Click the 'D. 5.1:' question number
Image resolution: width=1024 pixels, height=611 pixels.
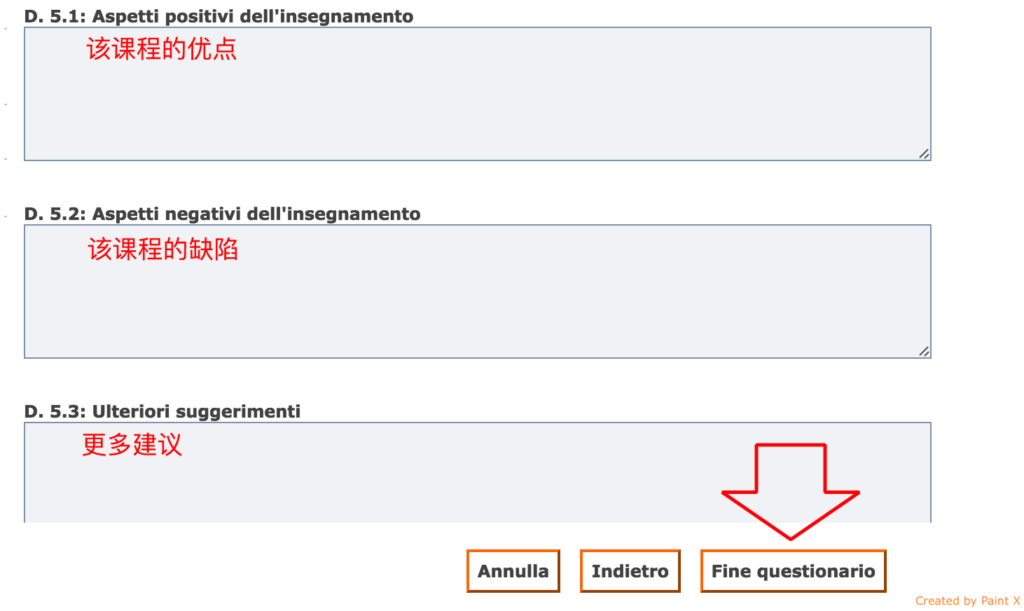[55, 17]
